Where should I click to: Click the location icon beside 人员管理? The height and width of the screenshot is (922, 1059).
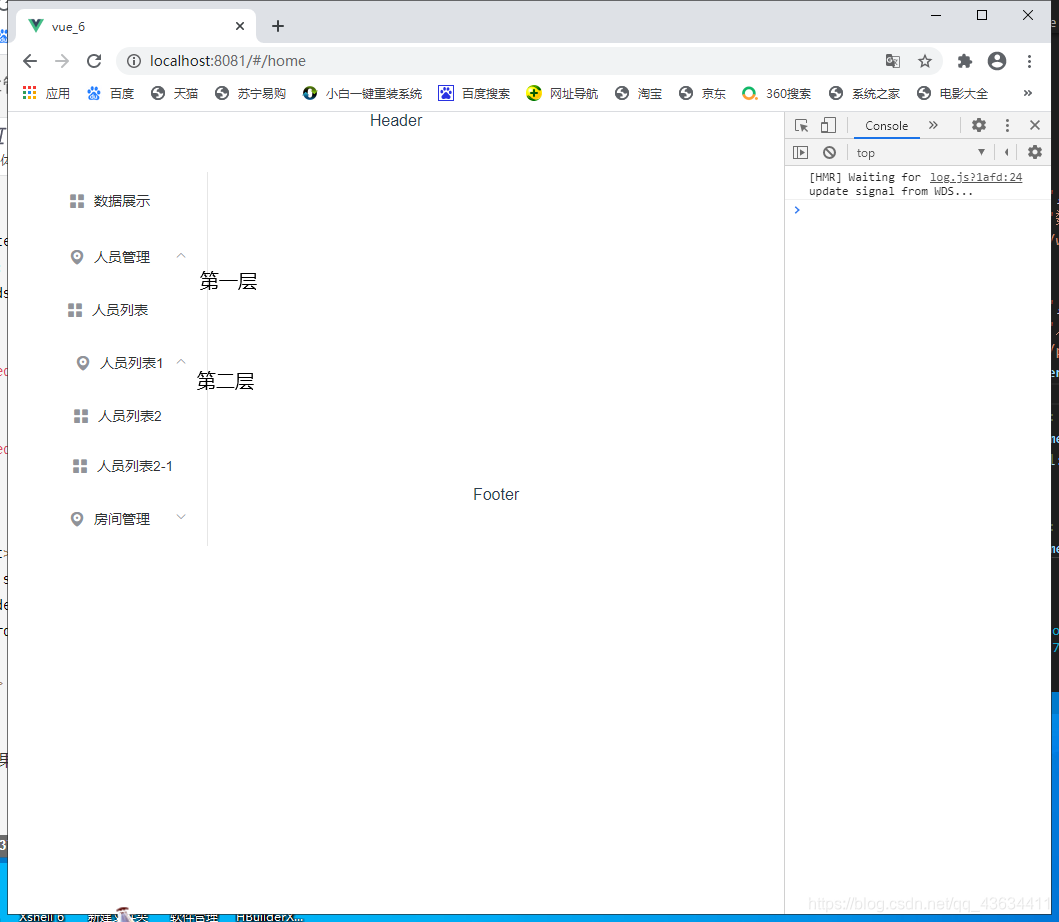(x=77, y=257)
